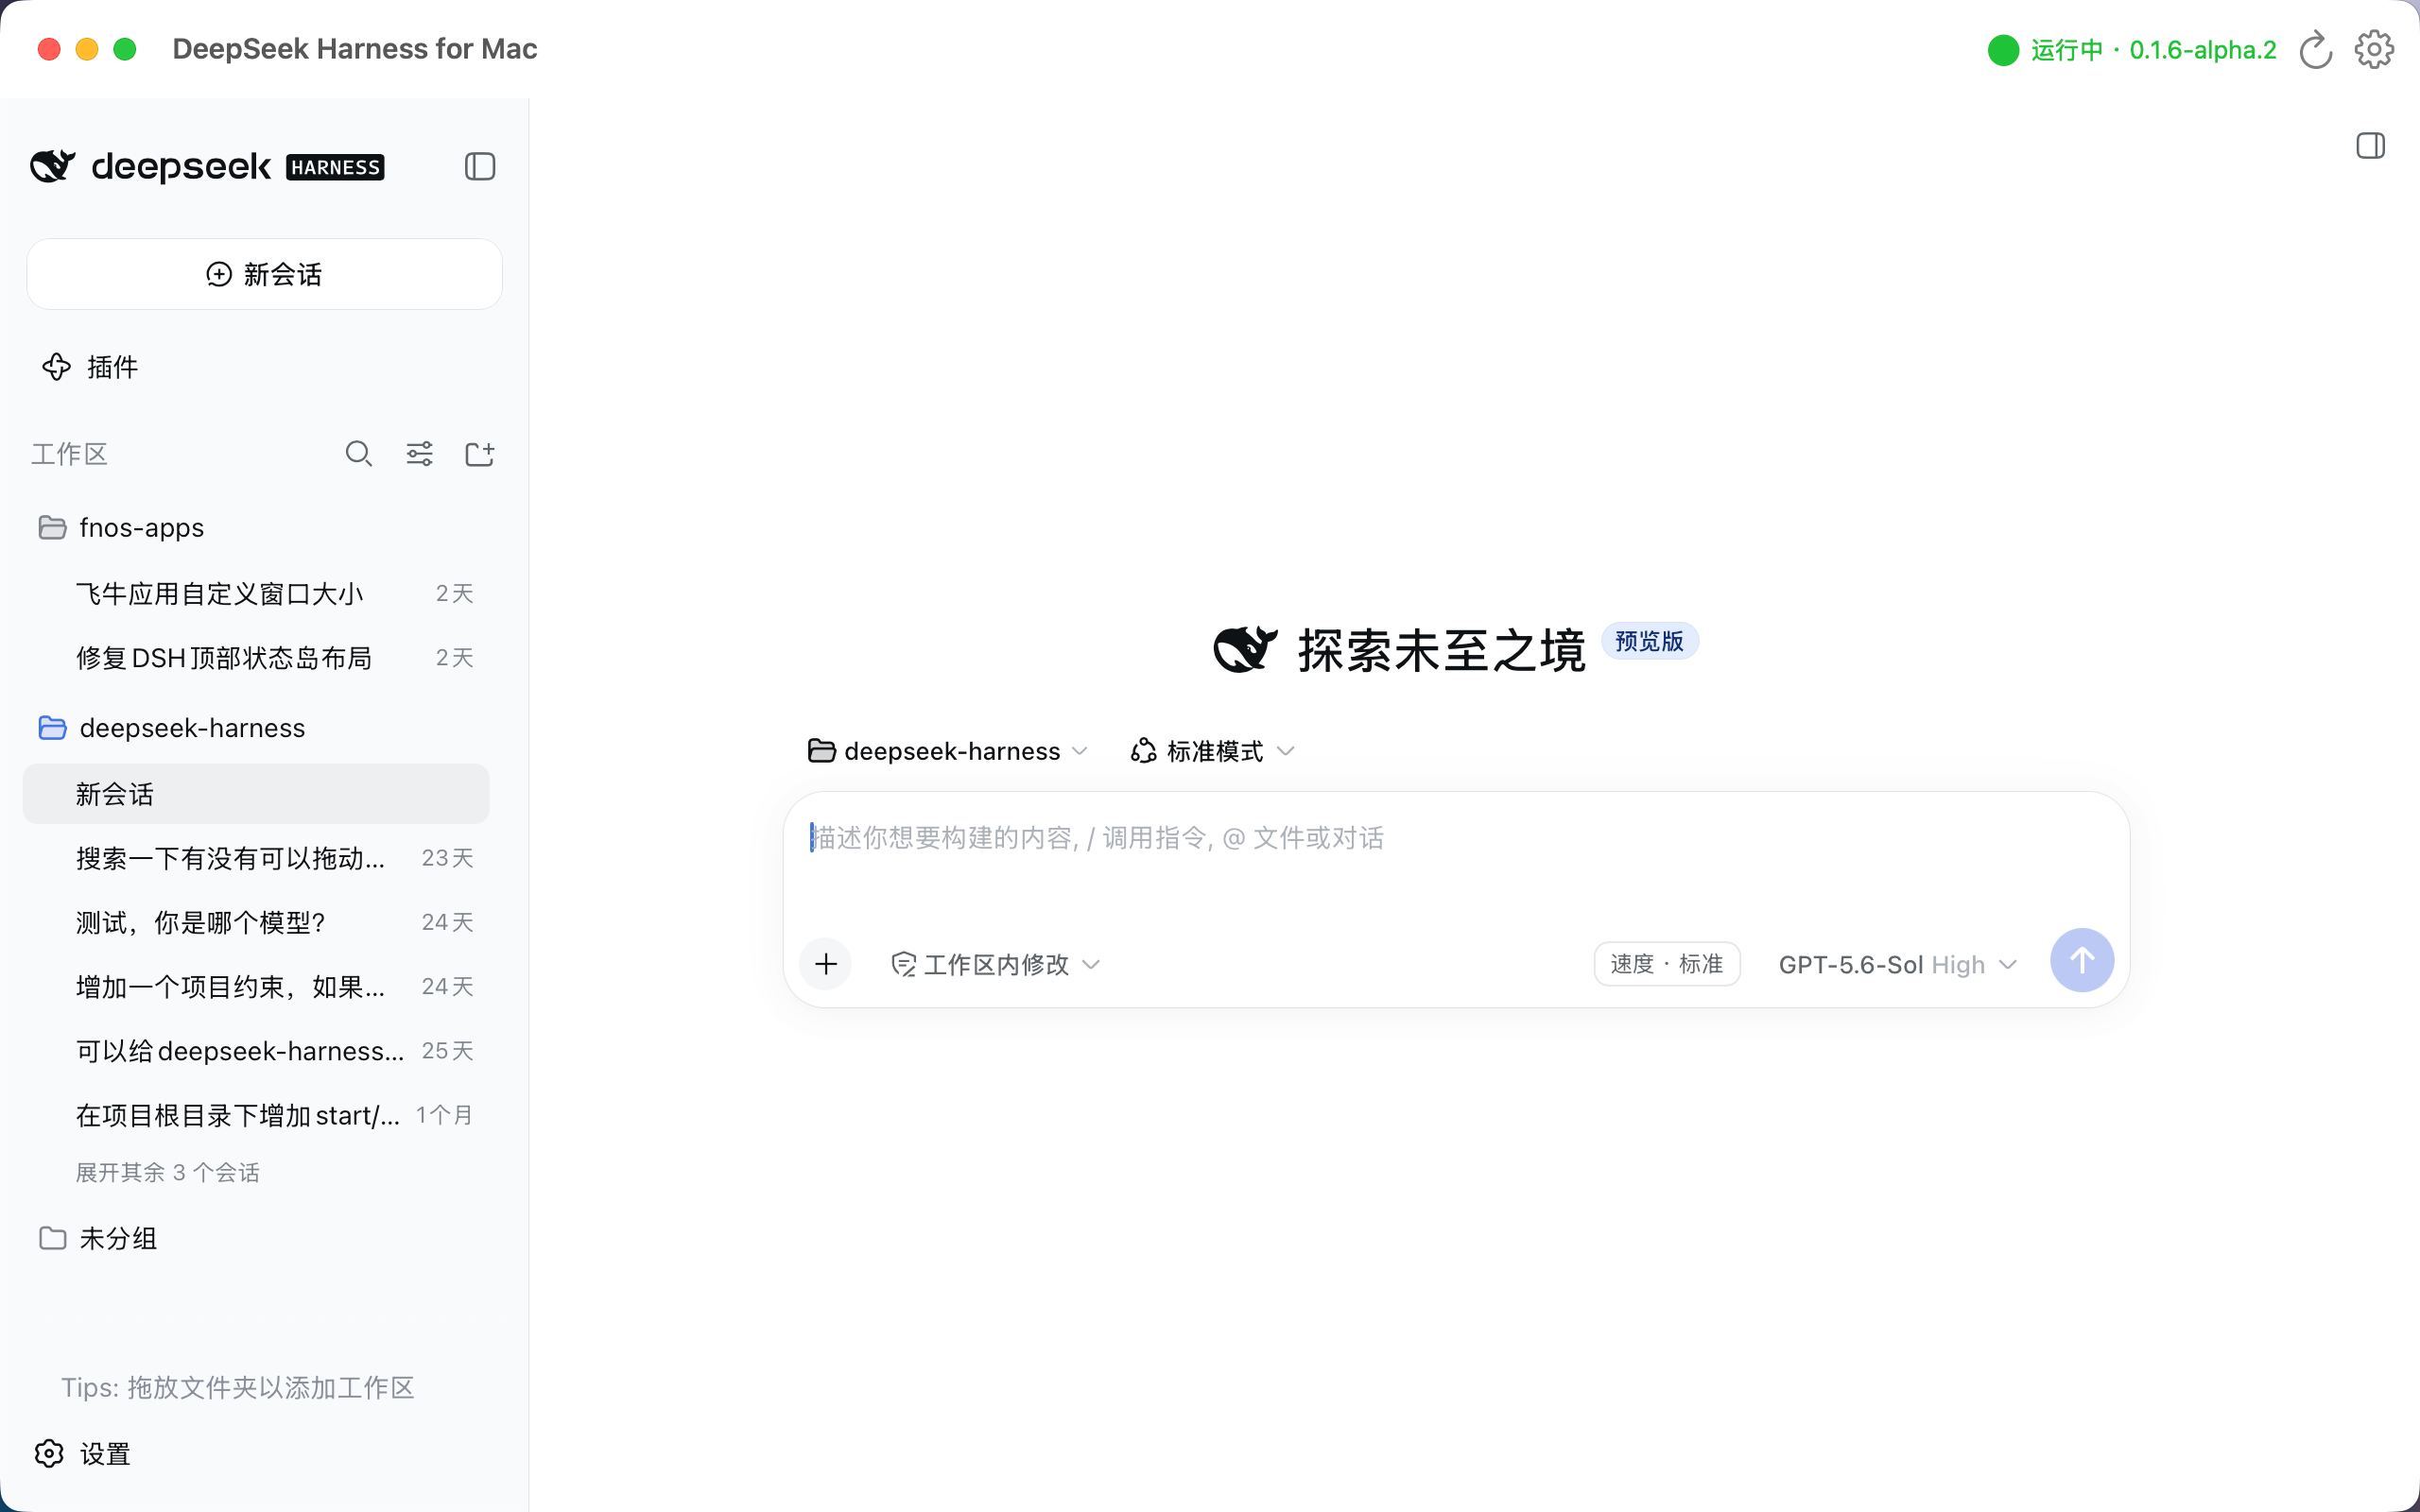Toggle the 速度 · 标准 speed pill
2420x1512 pixels.
click(x=1667, y=964)
